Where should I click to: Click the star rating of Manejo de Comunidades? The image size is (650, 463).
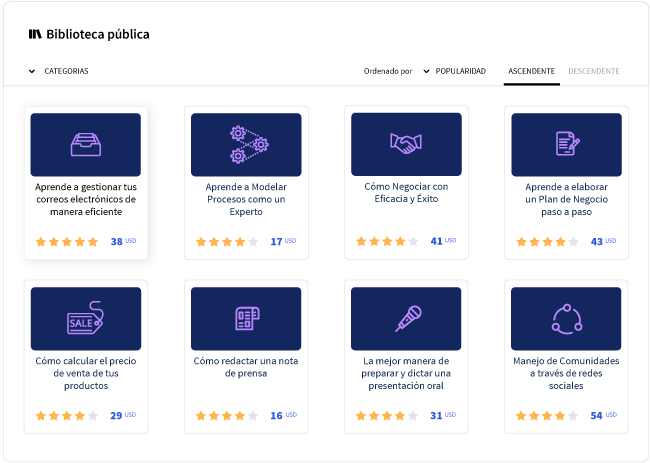tap(547, 416)
